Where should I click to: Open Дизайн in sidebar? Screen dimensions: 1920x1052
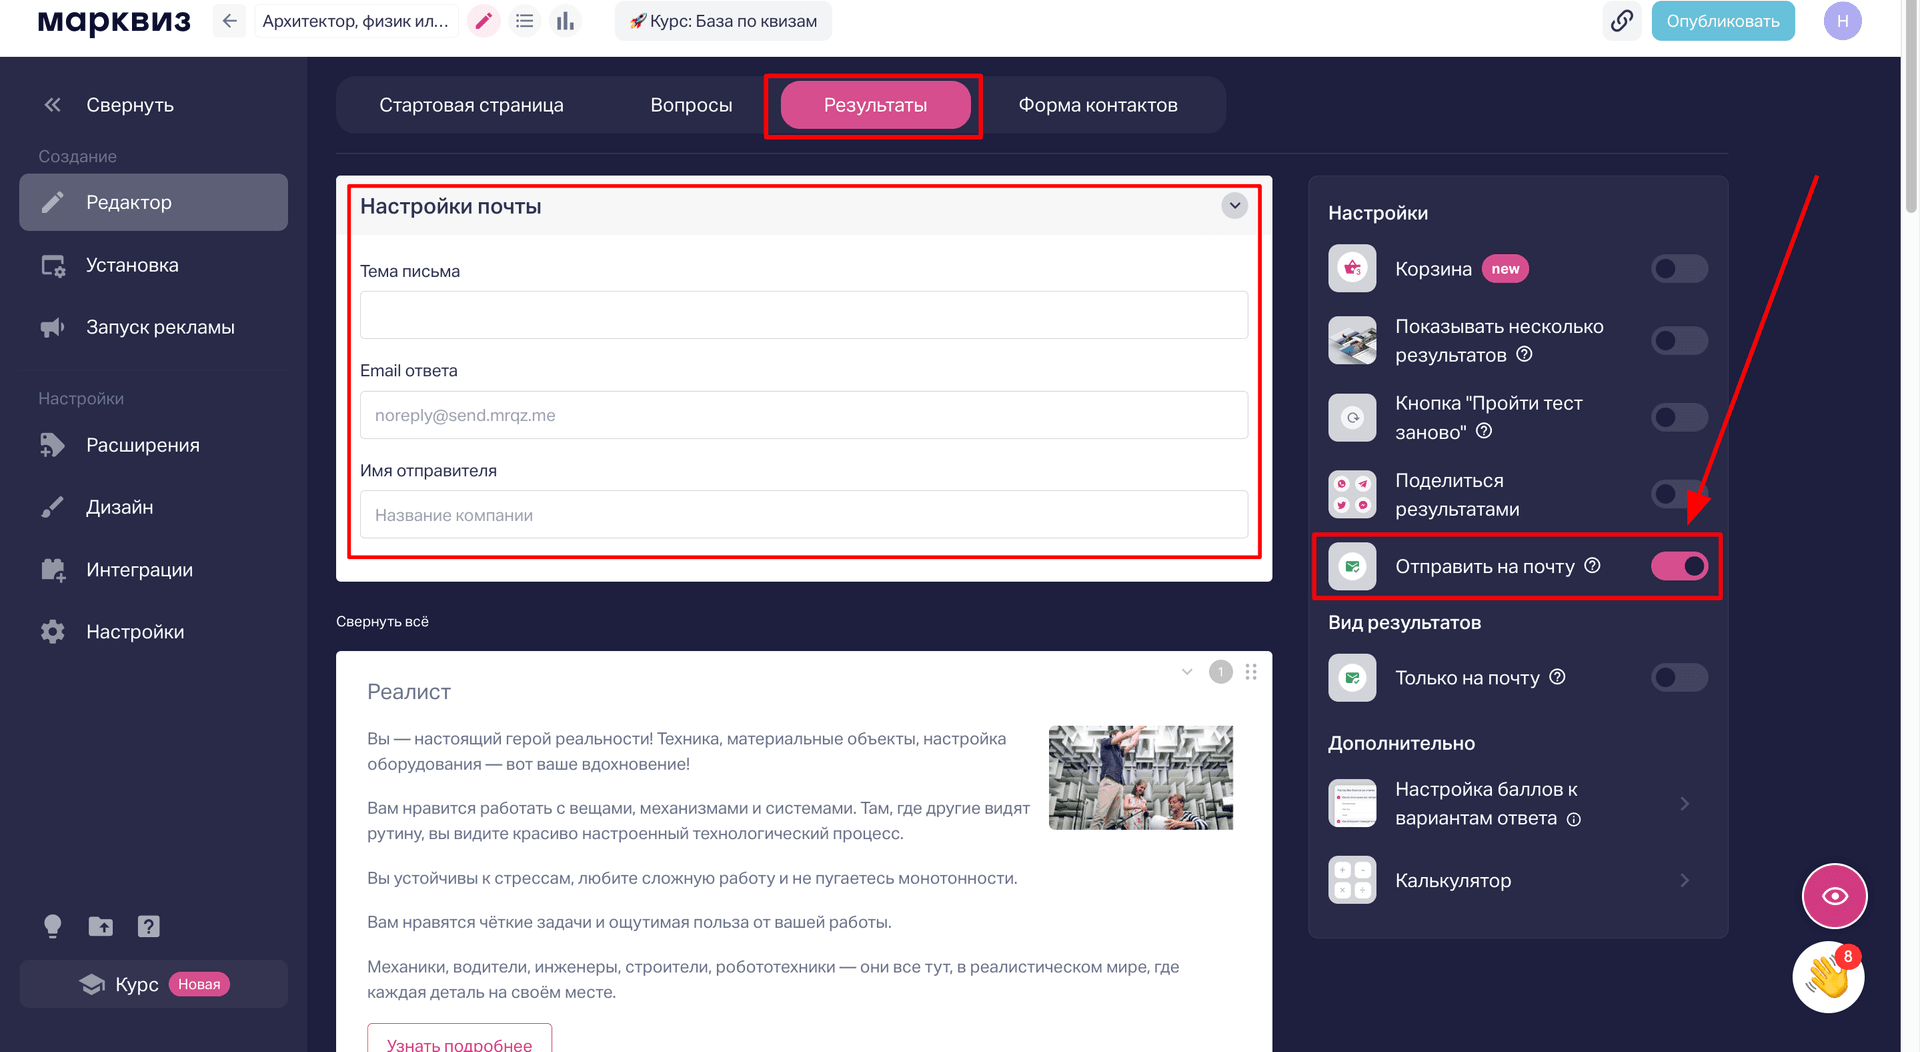tap(153, 507)
